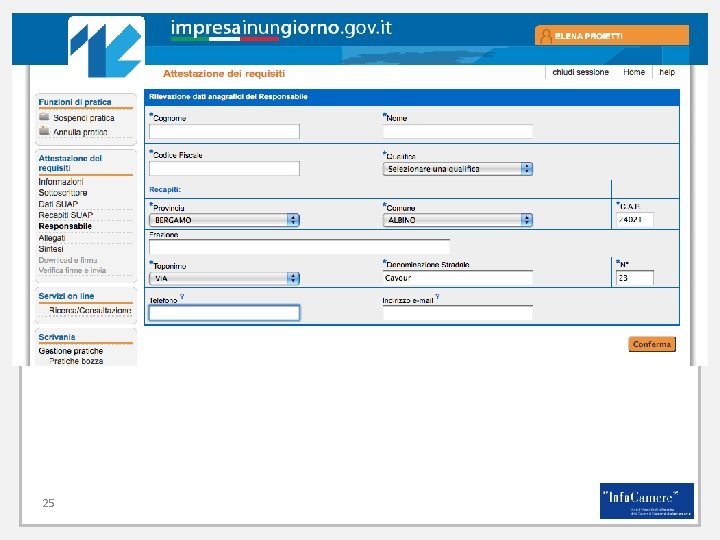Open the Toponimo dropdown showing VIA
The image size is (720, 540).
click(x=224, y=278)
